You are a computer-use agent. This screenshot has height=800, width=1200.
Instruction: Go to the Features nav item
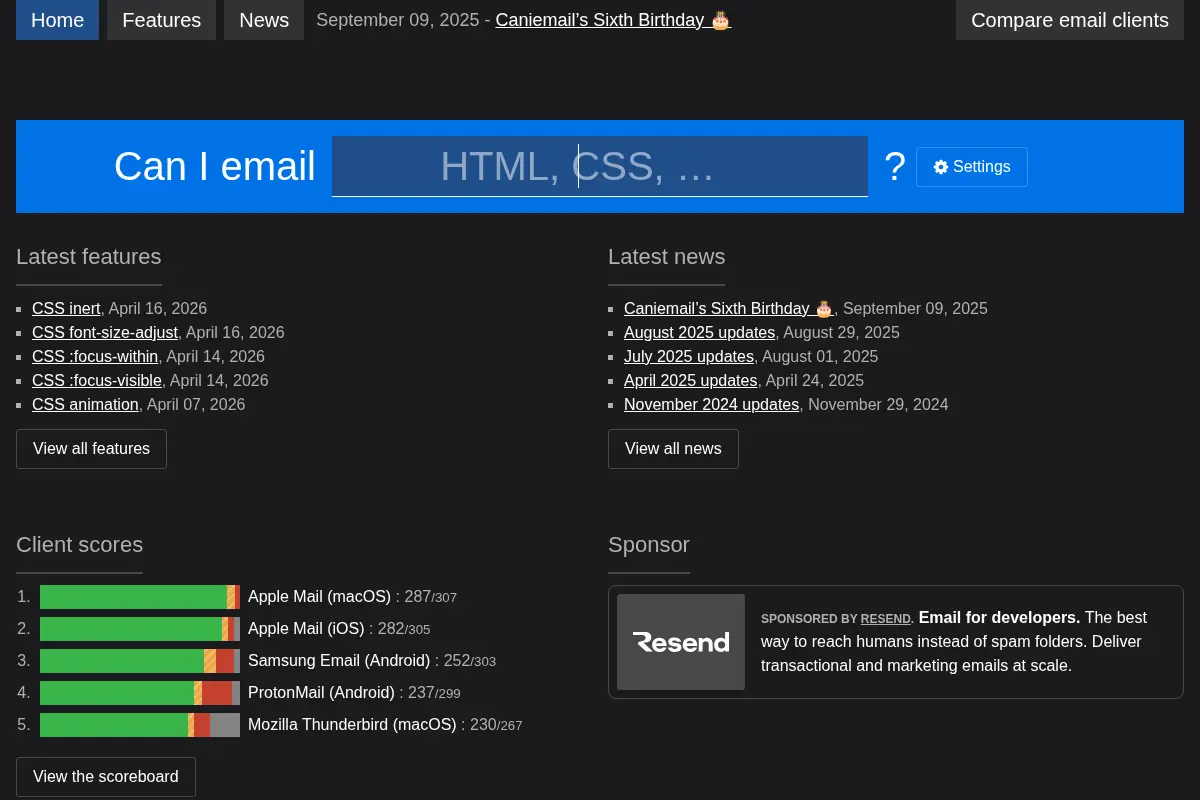pos(161,20)
